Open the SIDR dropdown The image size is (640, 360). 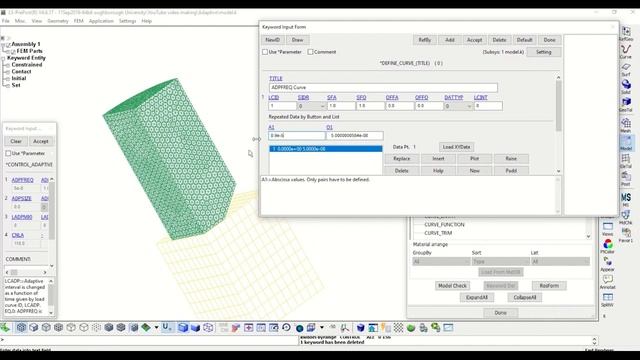(x=311, y=106)
